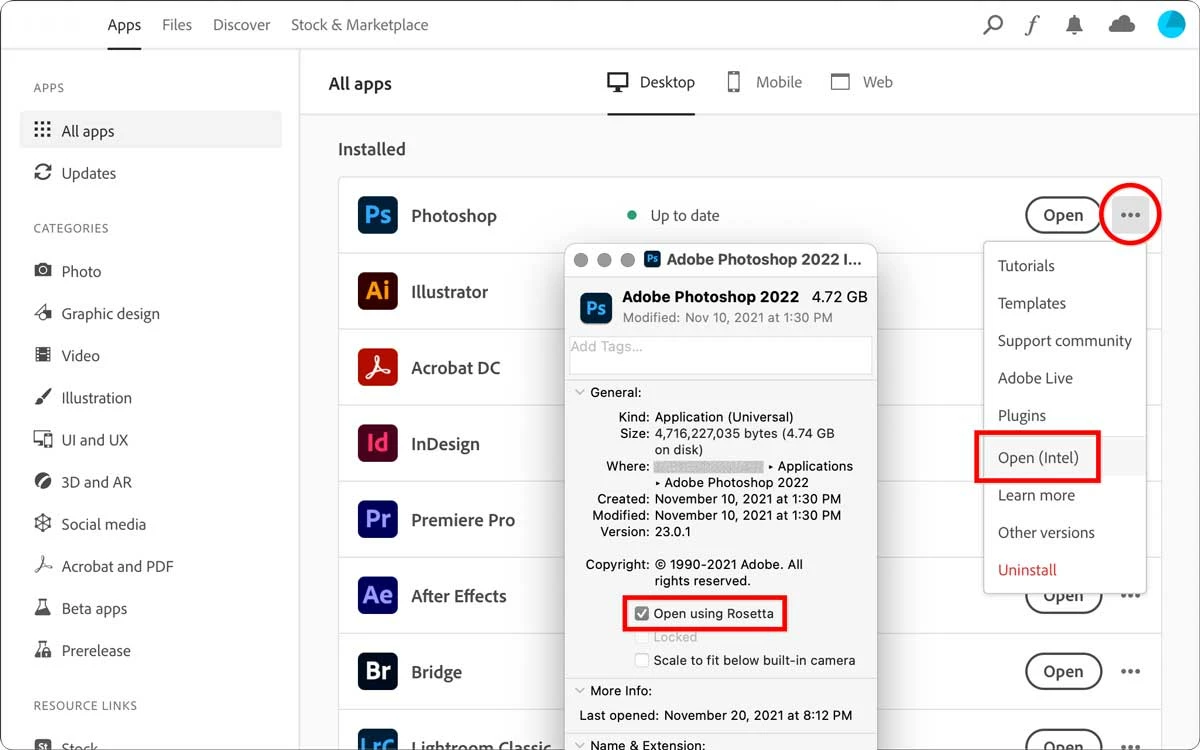
Task: Click the Ps icon in the Info window title bar
Action: [652, 259]
